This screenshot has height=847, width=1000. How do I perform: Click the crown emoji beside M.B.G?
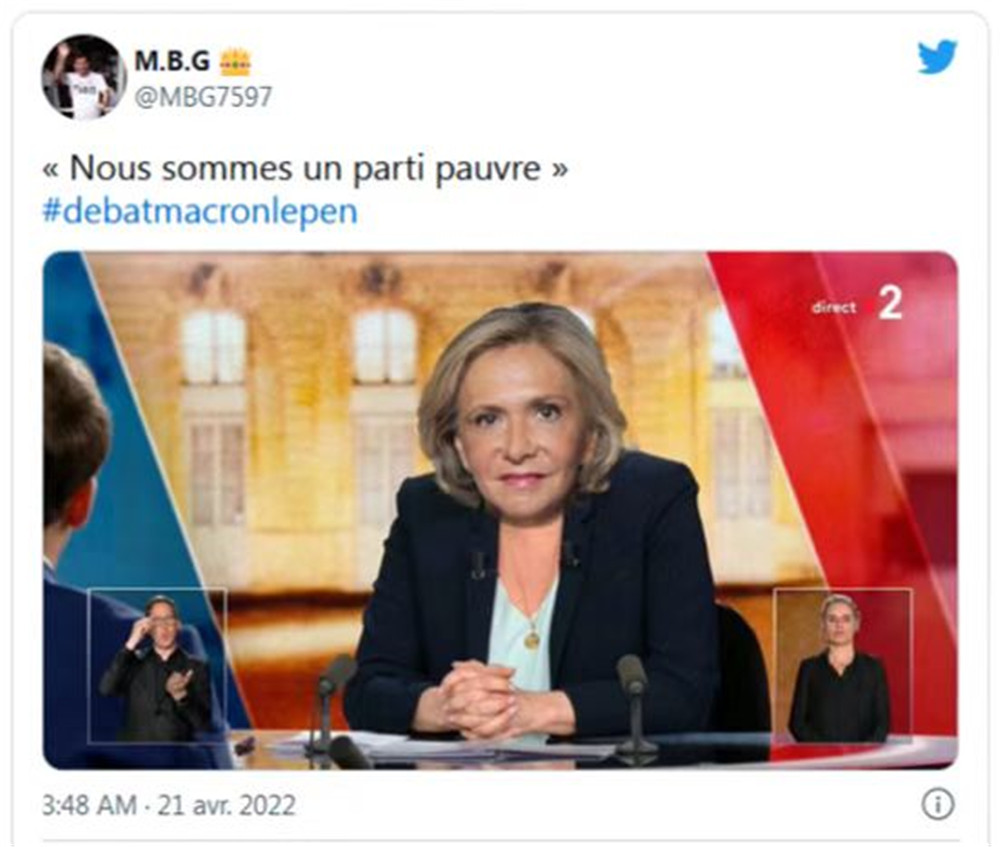[x=235, y=62]
